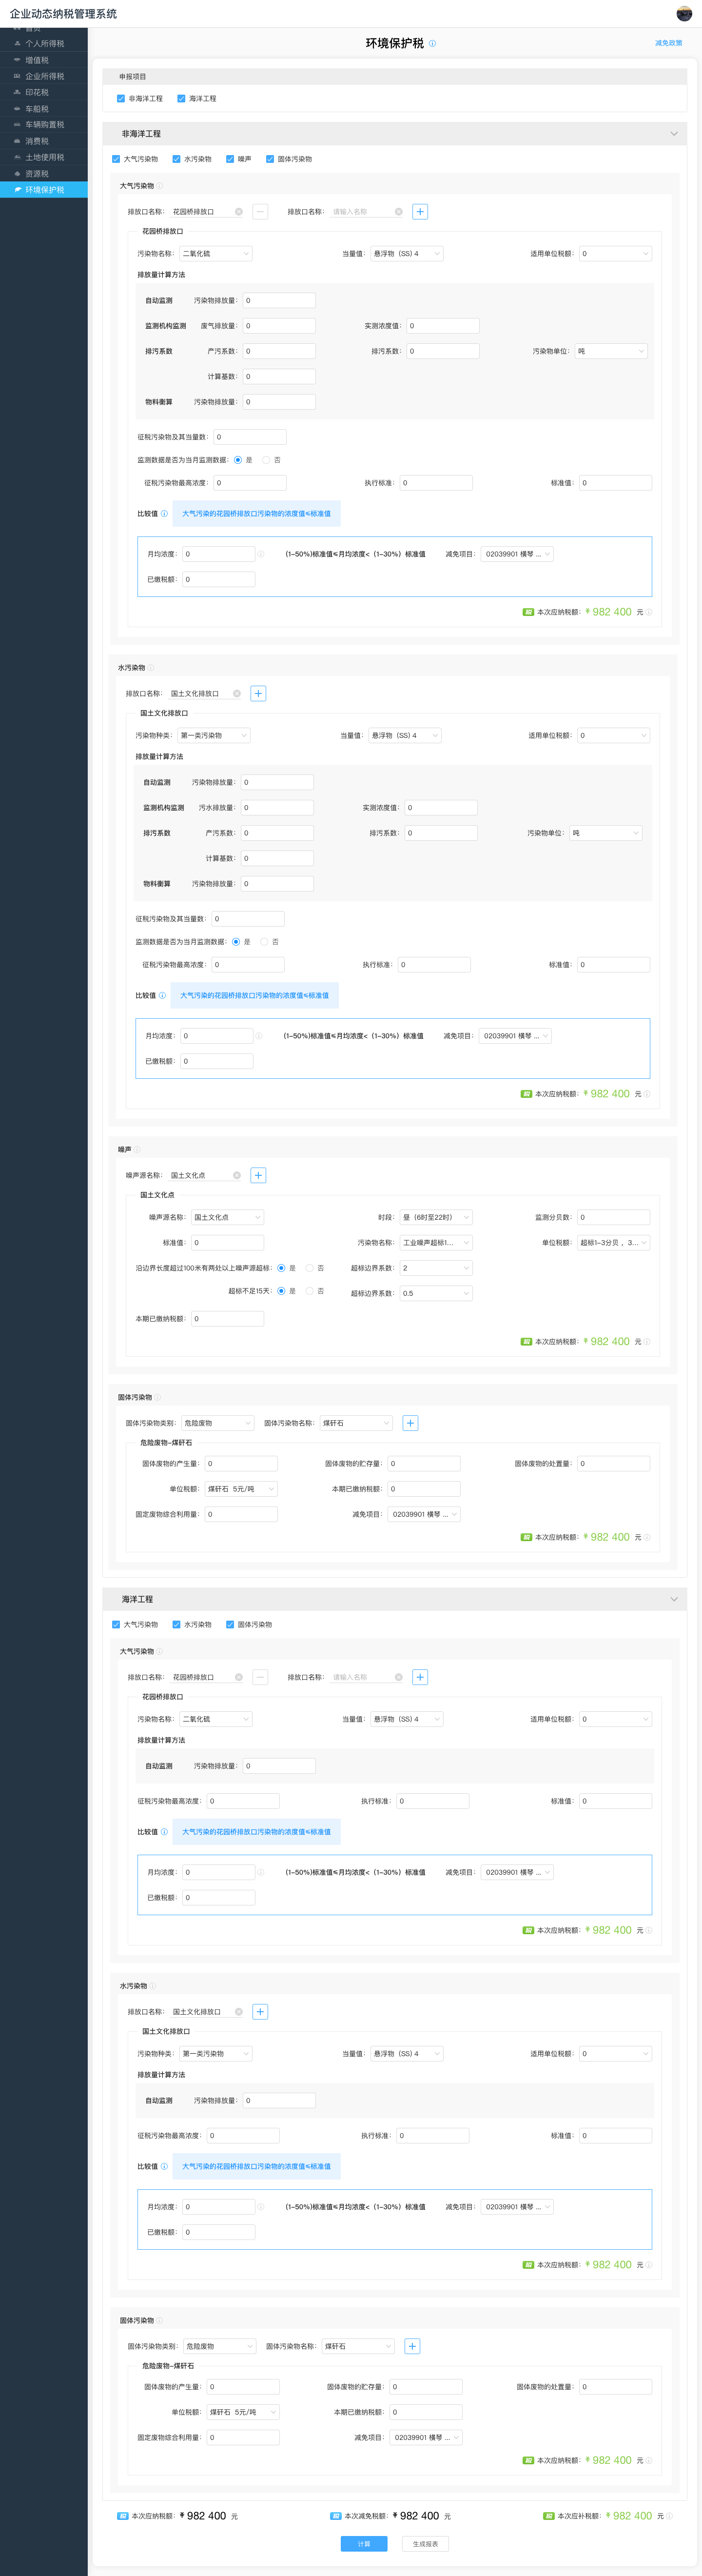Add a solid pollutant with the plus button under 海洋工程 固体污染物
The height and width of the screenshot is (2576, 702).
412,2346
